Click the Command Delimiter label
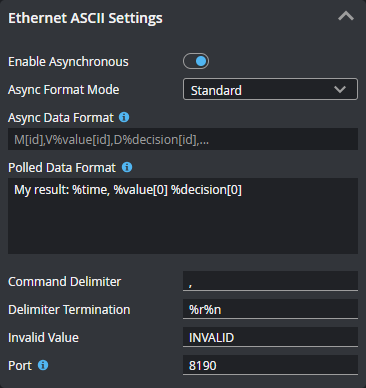This screenshot has height=388, width=366. click(65, 282)
